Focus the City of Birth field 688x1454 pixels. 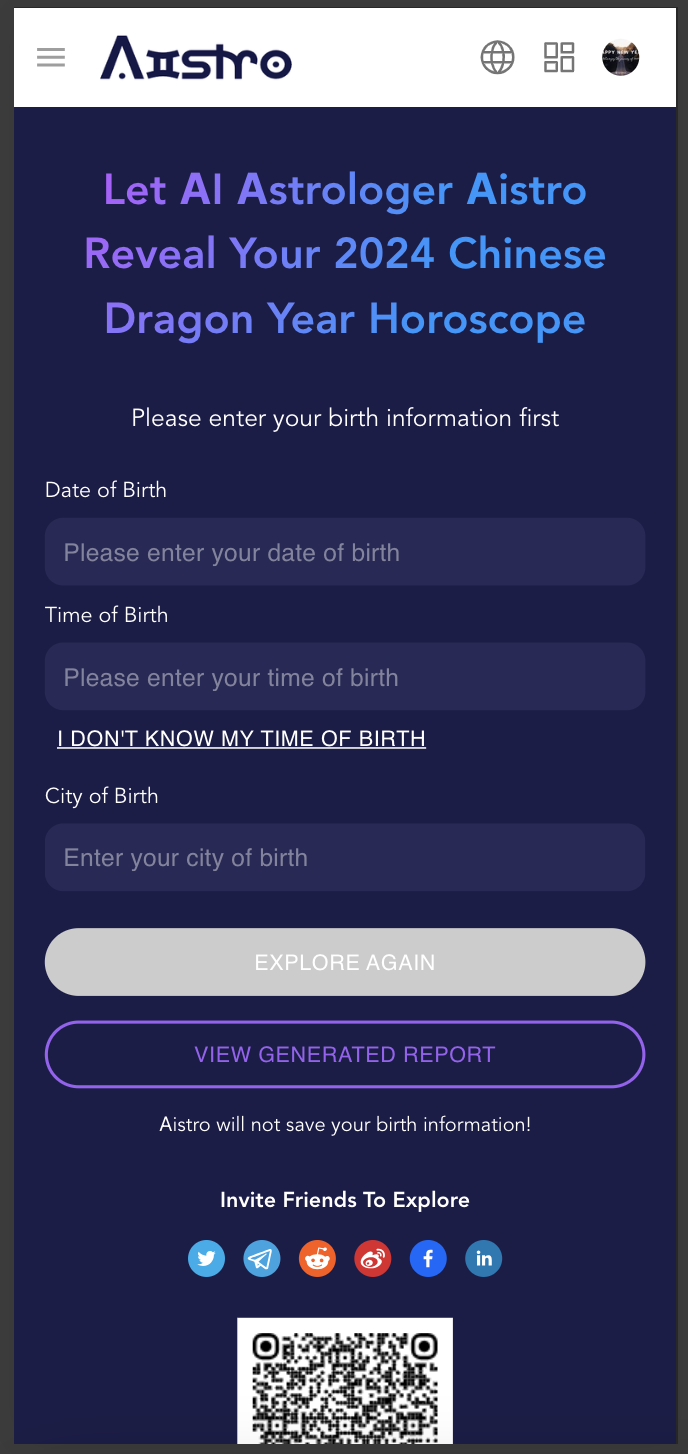345,857
